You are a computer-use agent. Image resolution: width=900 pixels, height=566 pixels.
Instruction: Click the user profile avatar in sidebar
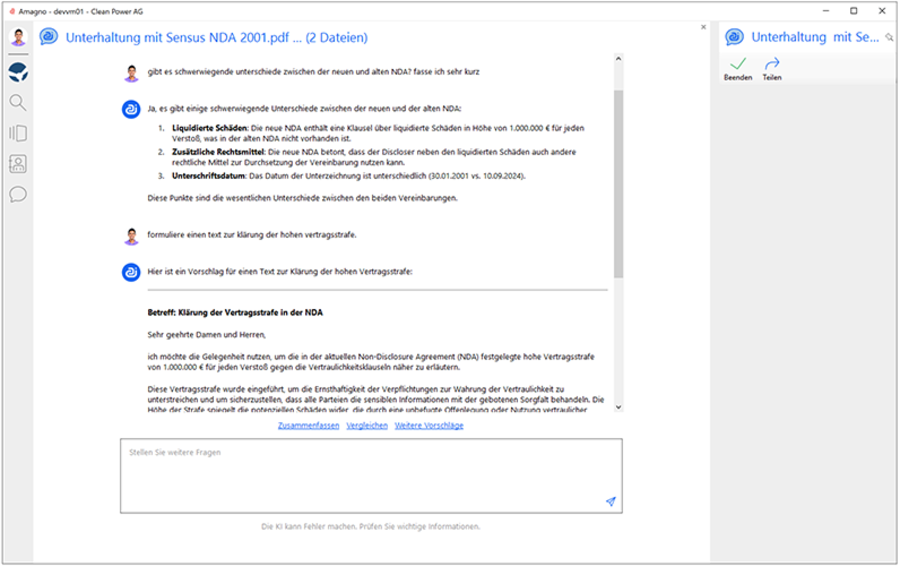click(x=18, y=37)
